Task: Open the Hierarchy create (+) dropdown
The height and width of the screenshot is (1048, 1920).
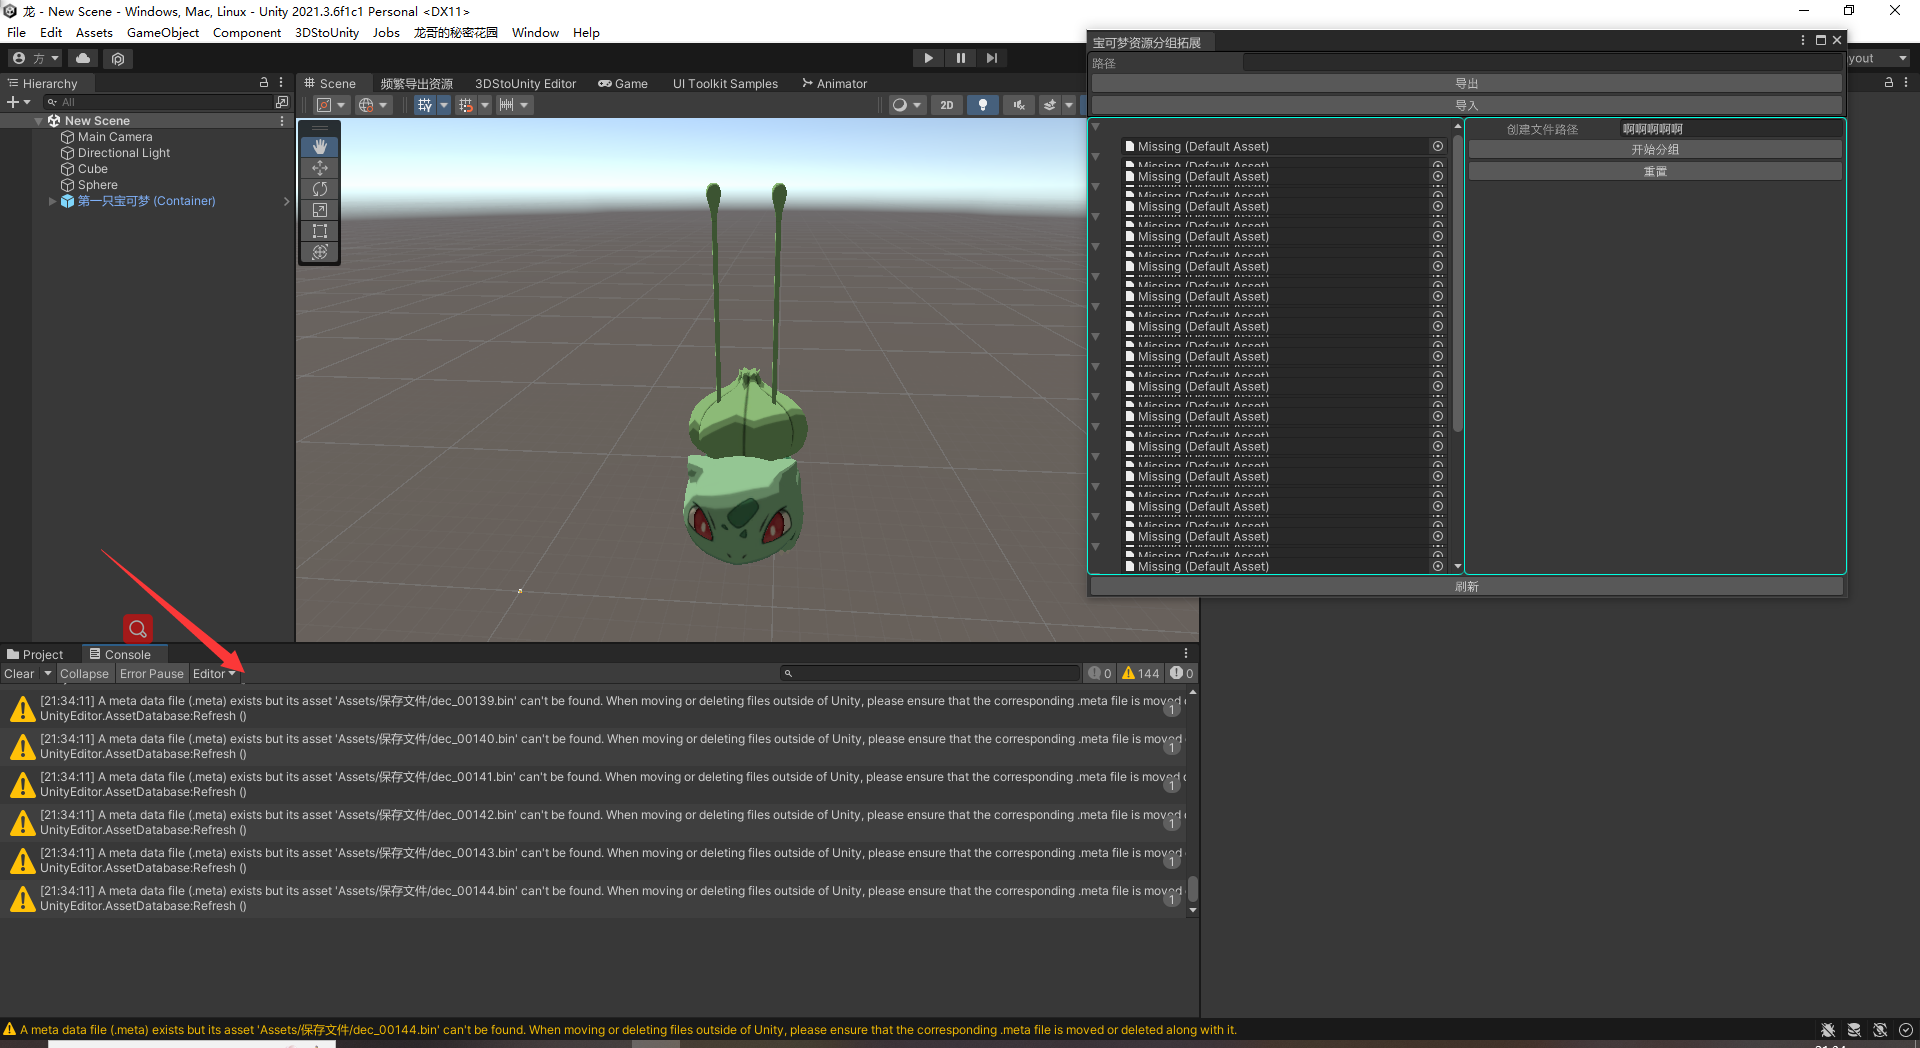Action: (x=19, y=102)
